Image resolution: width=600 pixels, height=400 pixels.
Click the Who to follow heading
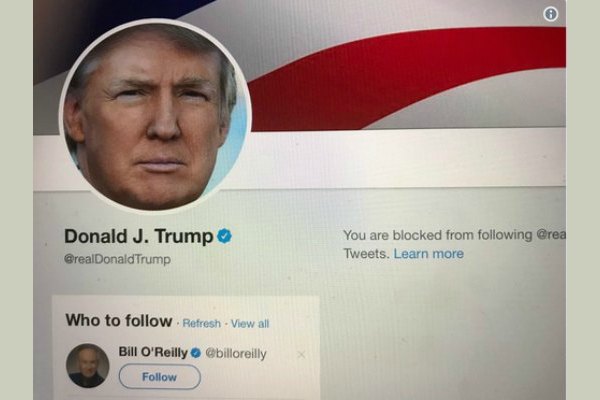(119, 321)
